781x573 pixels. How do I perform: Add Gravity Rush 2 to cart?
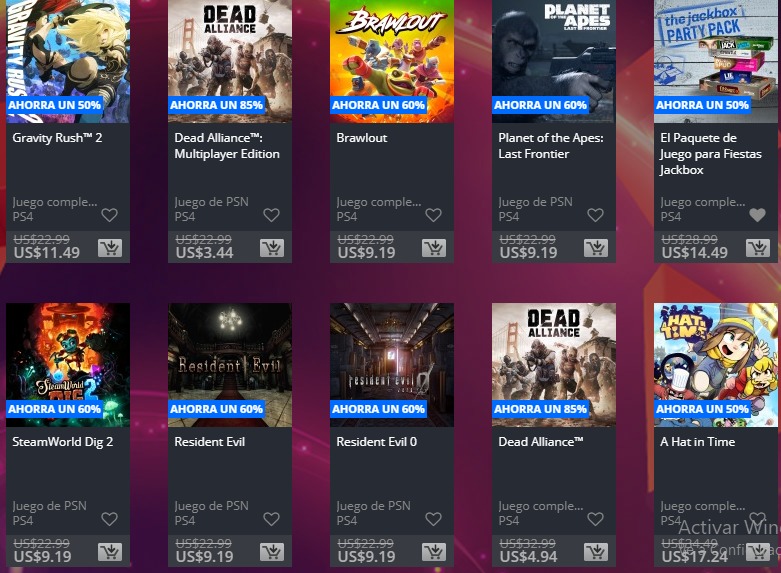coord(110,248)
